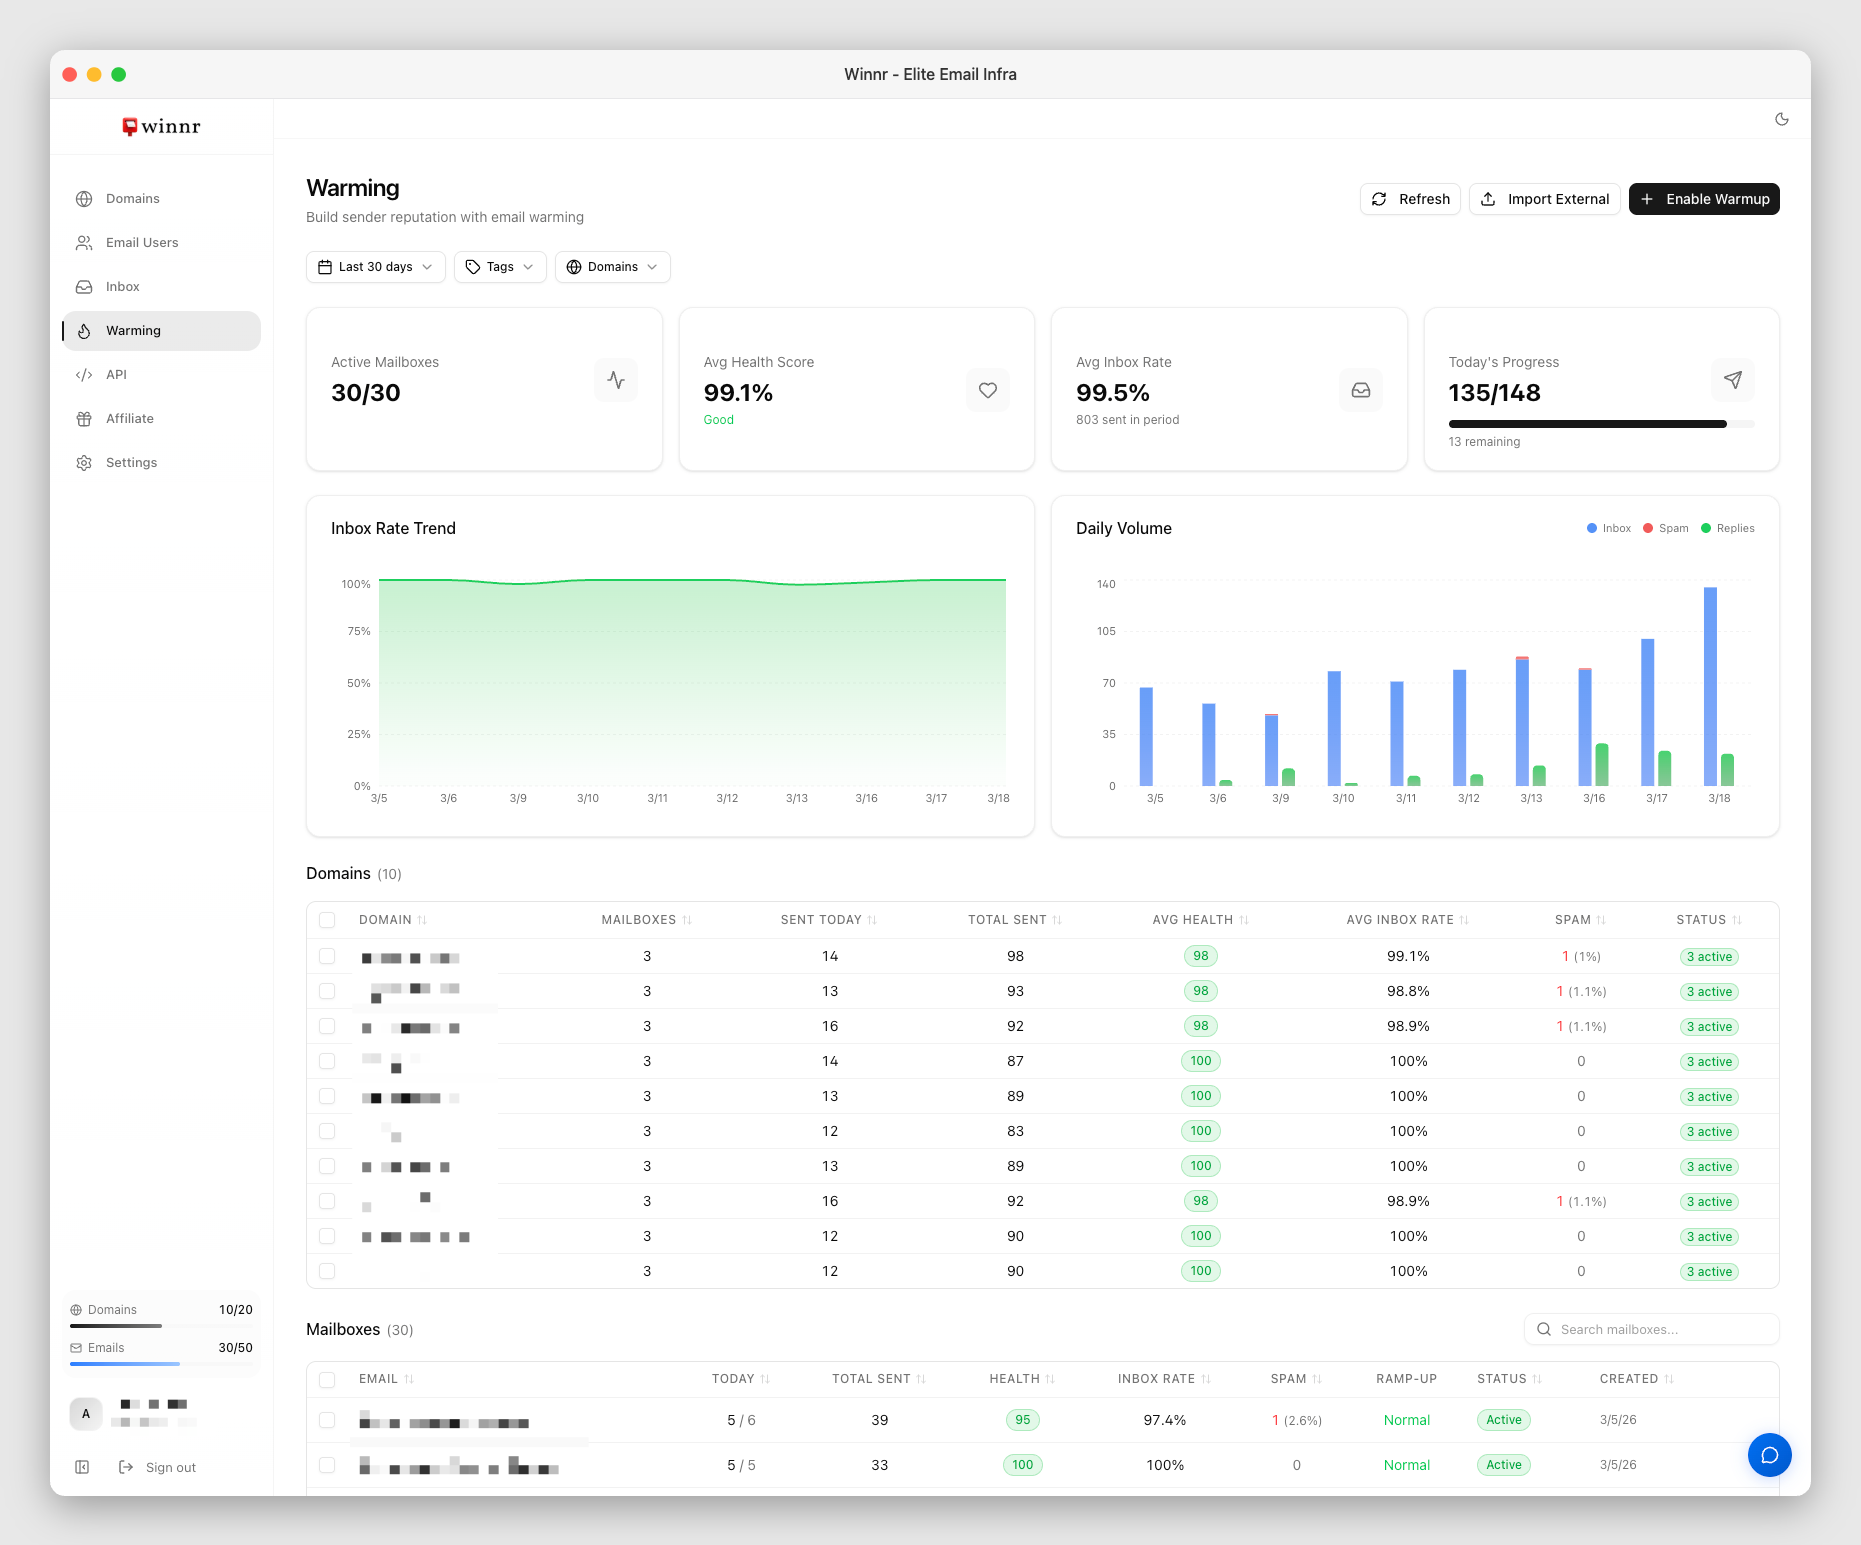Click the Affiliate gift icon
This screenshot has height=1545, width=1861.
[x=85, y=418]
